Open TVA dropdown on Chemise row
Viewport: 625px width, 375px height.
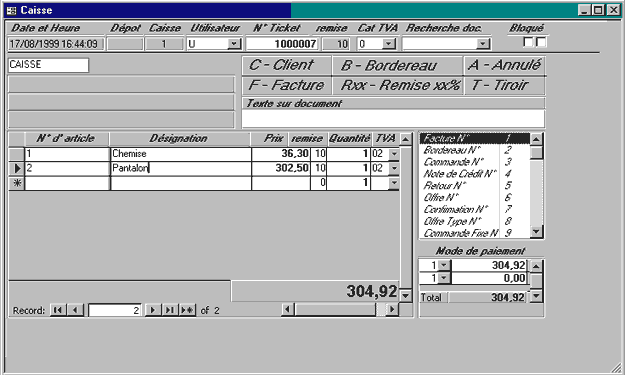coord(394,154)
